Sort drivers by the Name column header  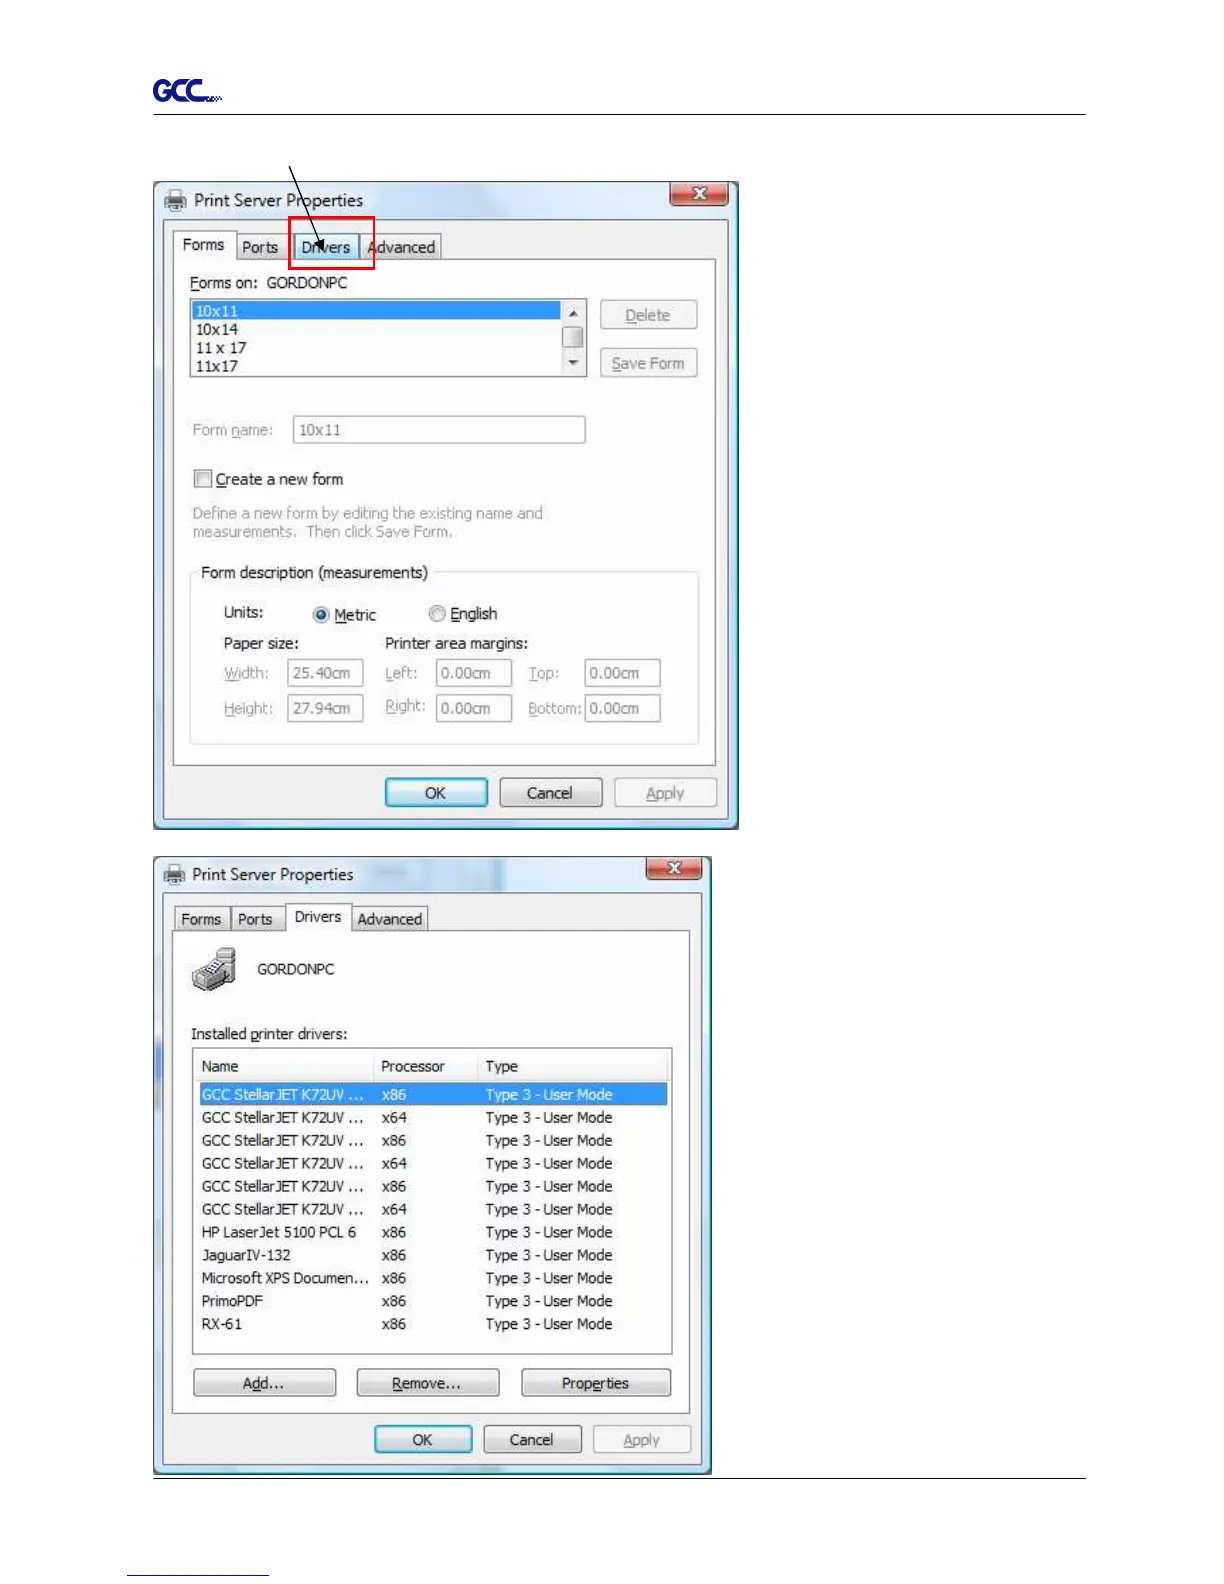[x=284, y=1066]
